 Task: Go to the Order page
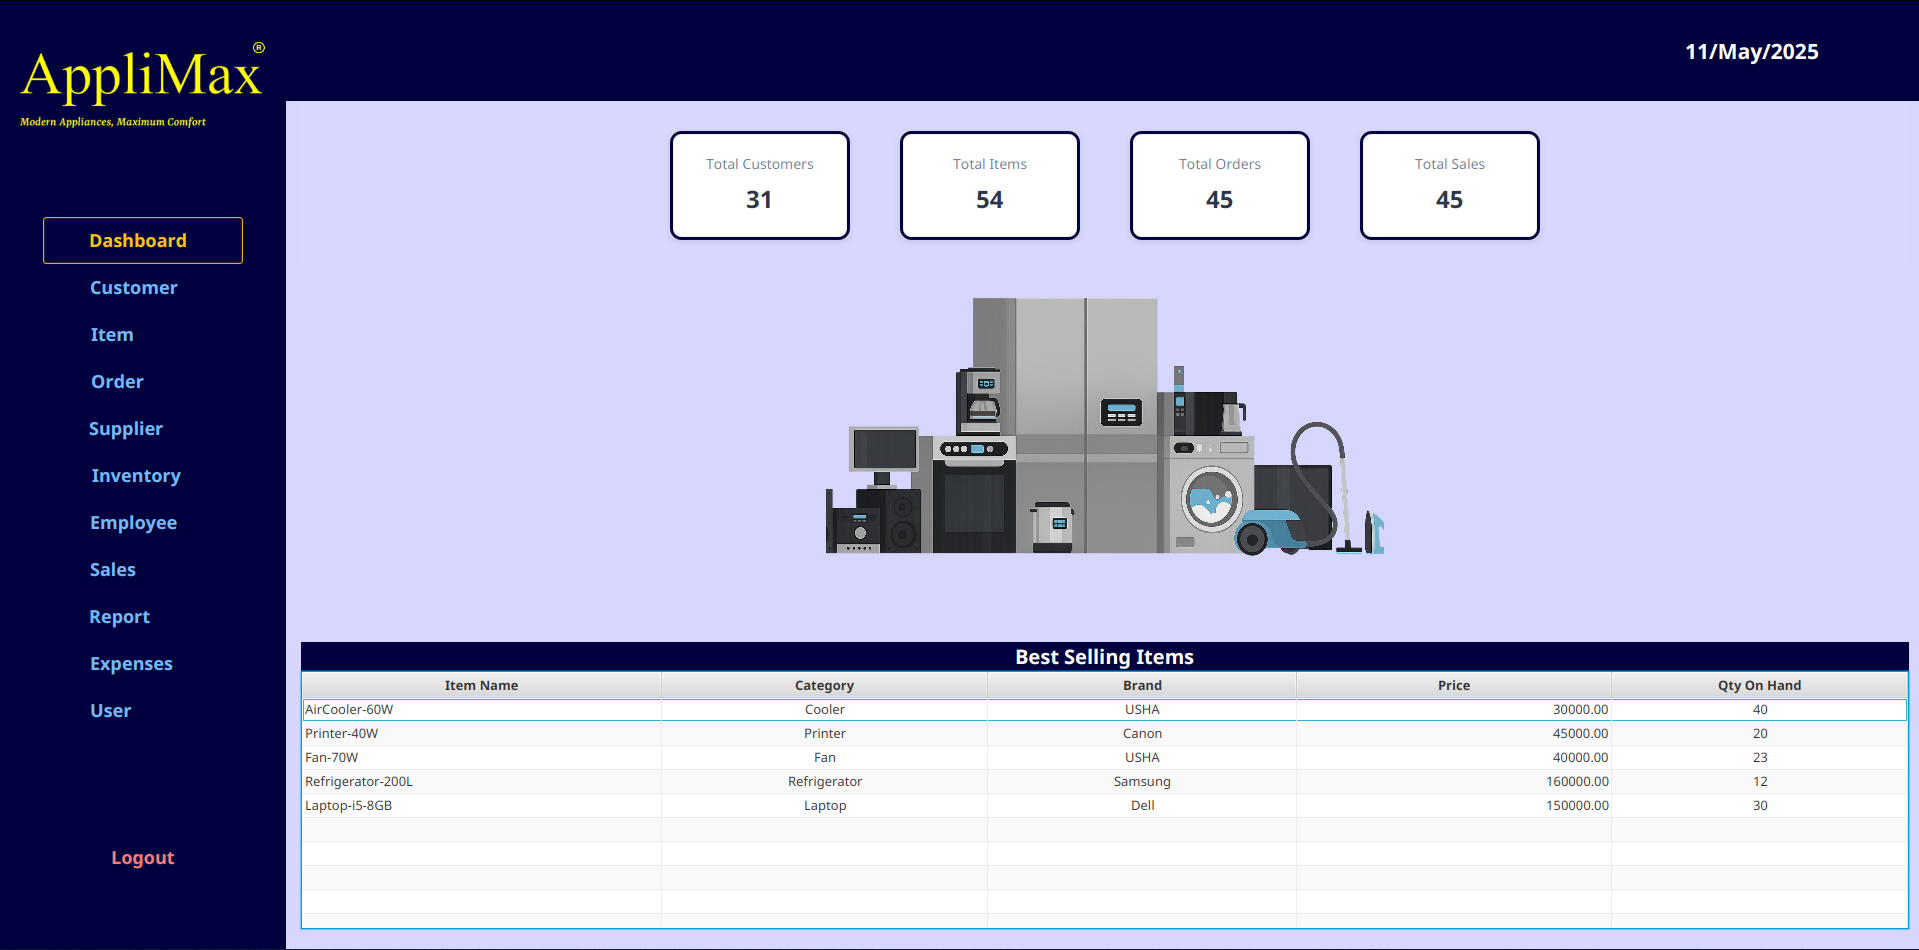(x=116, y=381)
